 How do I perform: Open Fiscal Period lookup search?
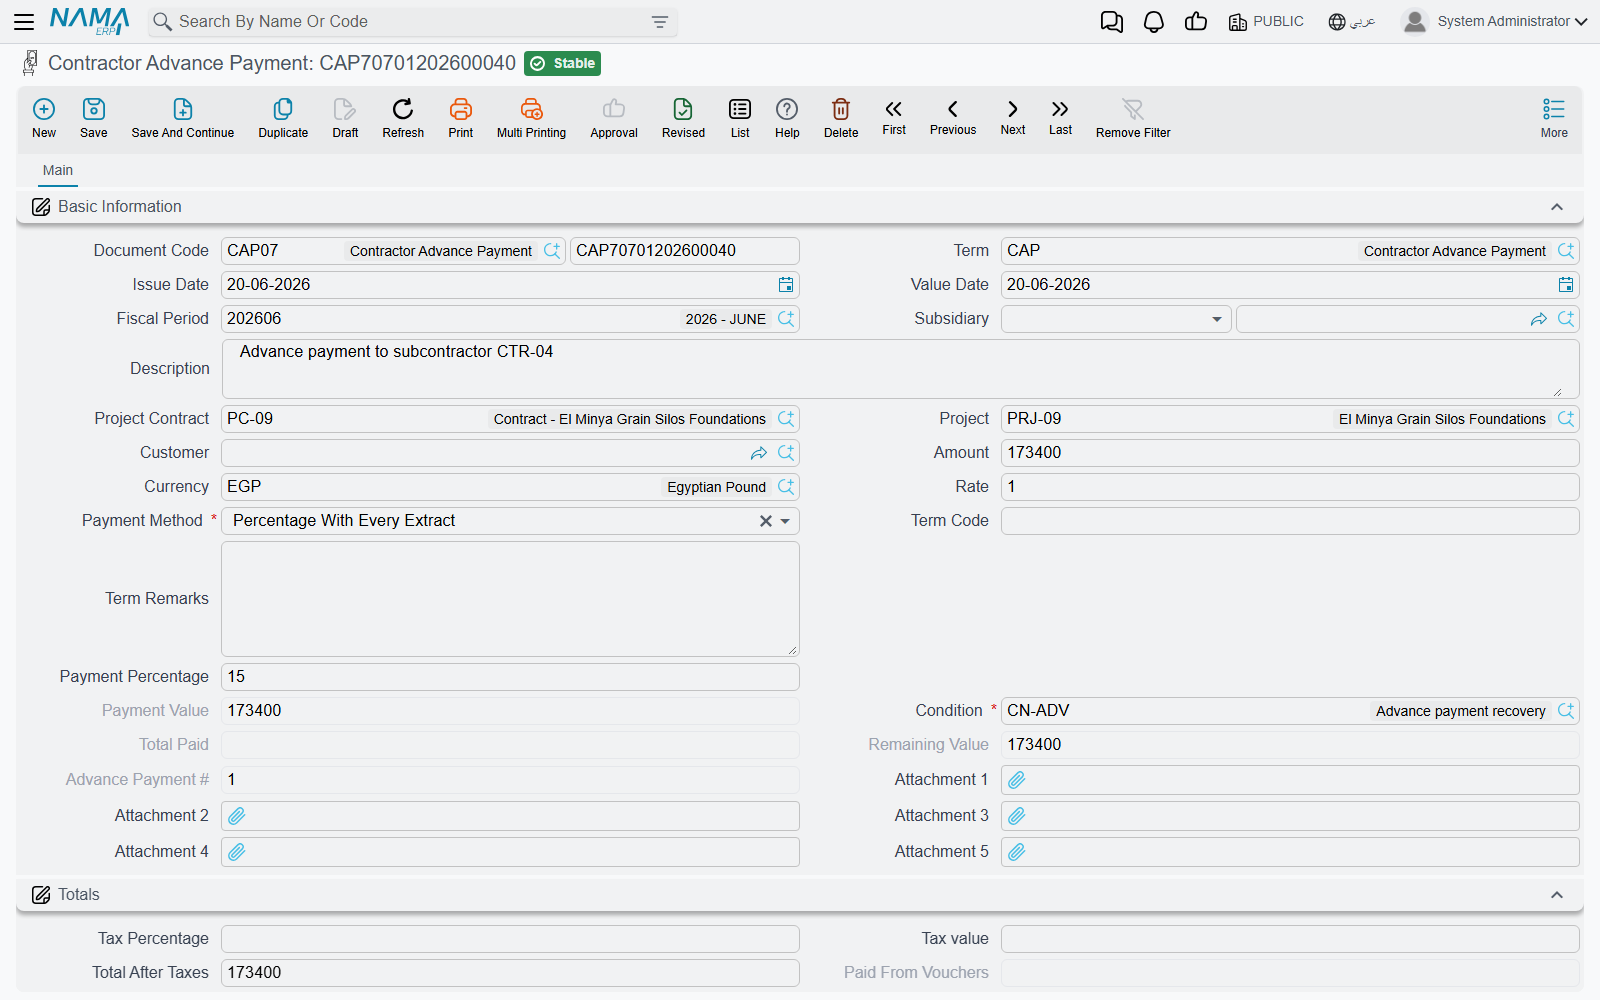786,319
